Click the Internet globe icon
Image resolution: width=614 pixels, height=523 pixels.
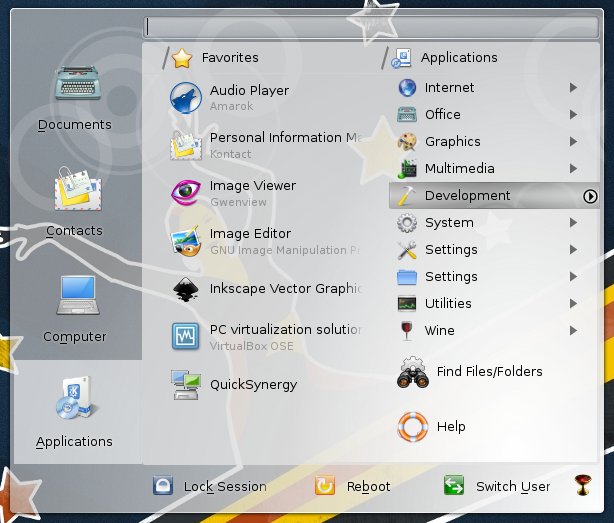coord(407,87)
